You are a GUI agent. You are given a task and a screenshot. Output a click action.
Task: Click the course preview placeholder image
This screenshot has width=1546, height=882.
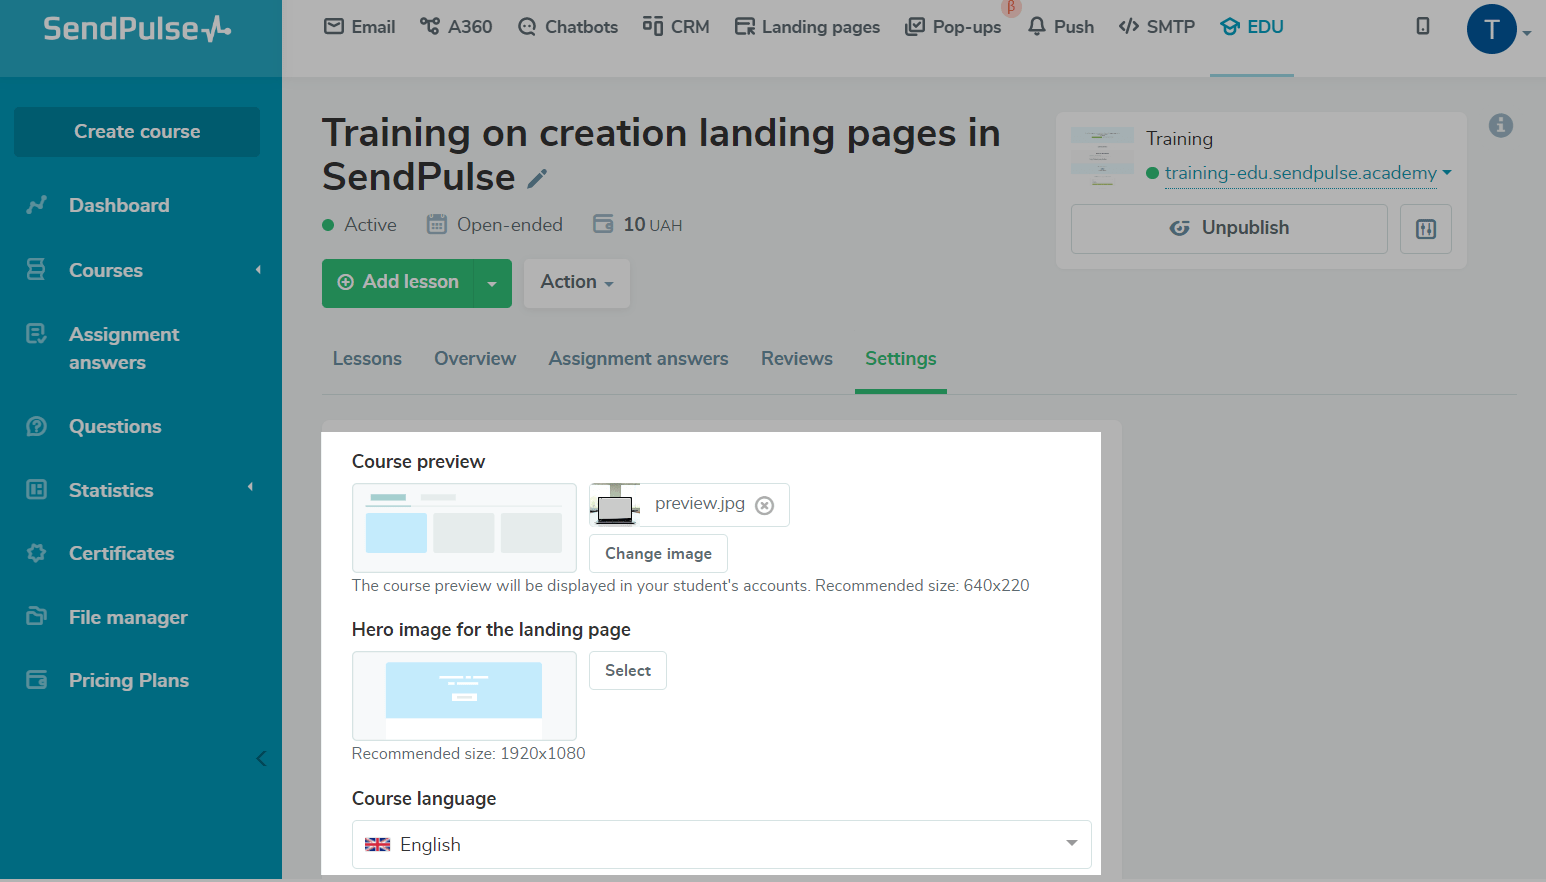[x=464, y=528]
